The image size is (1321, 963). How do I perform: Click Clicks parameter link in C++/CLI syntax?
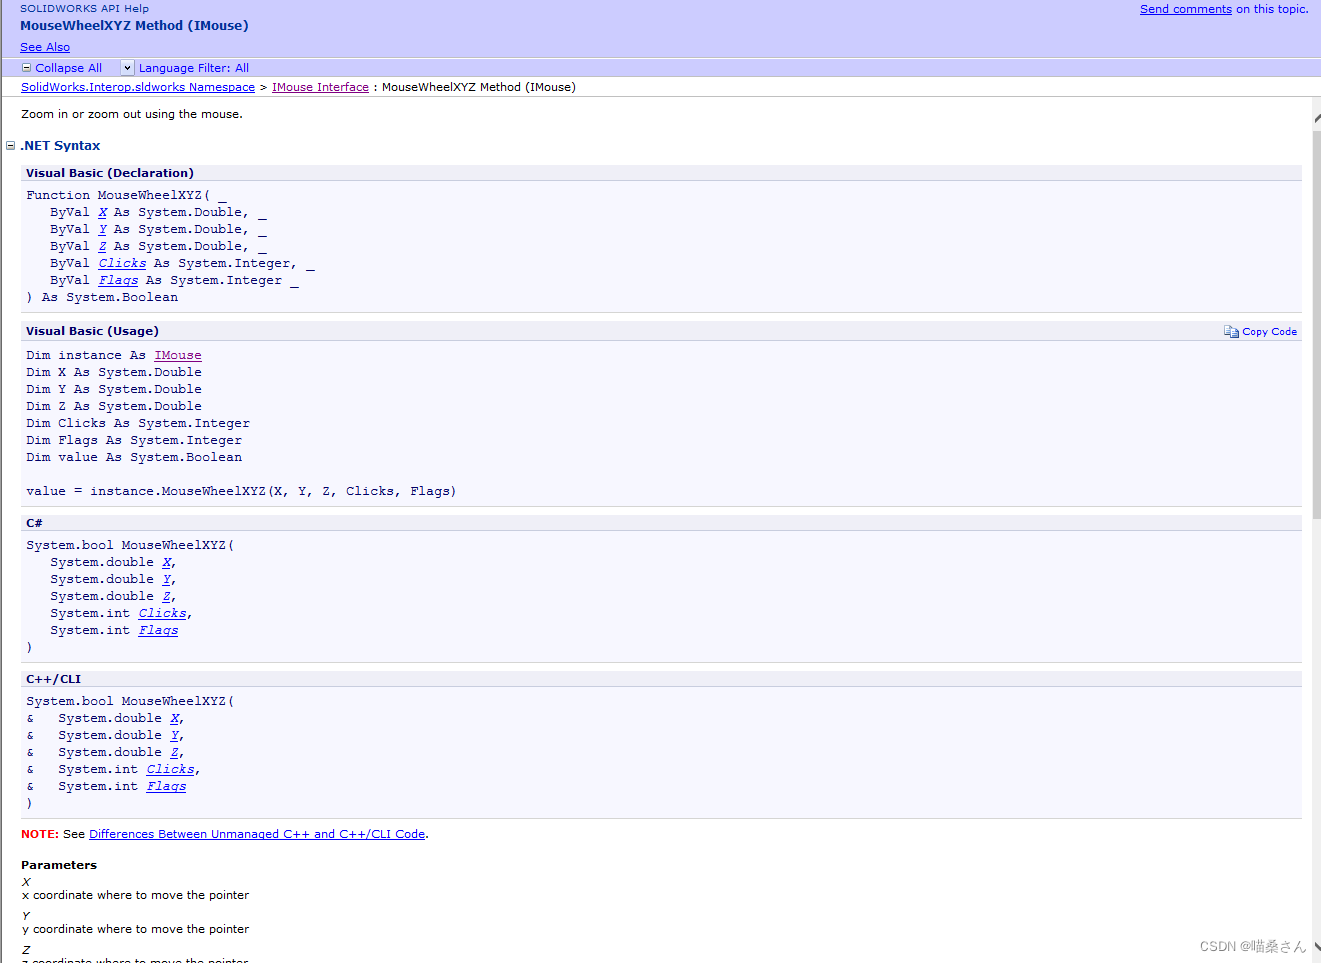point(170,769)
